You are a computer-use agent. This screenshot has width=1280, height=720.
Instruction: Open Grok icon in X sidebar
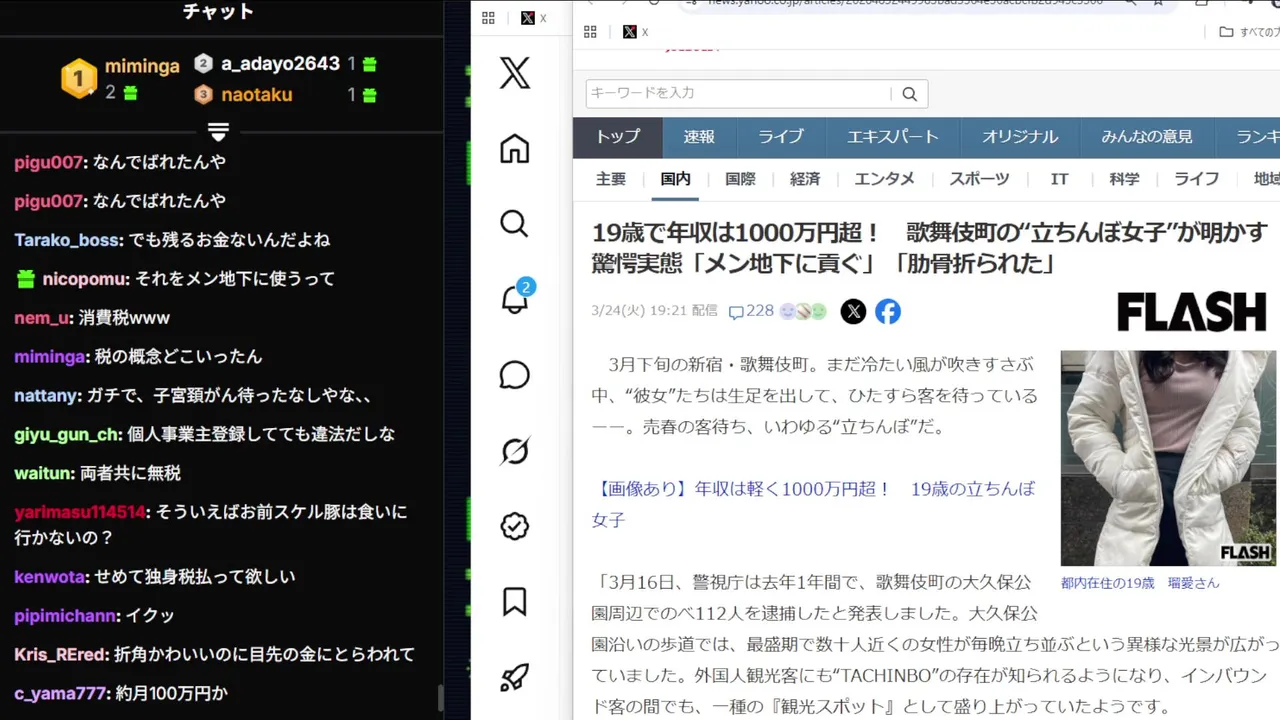click(514, 451)
